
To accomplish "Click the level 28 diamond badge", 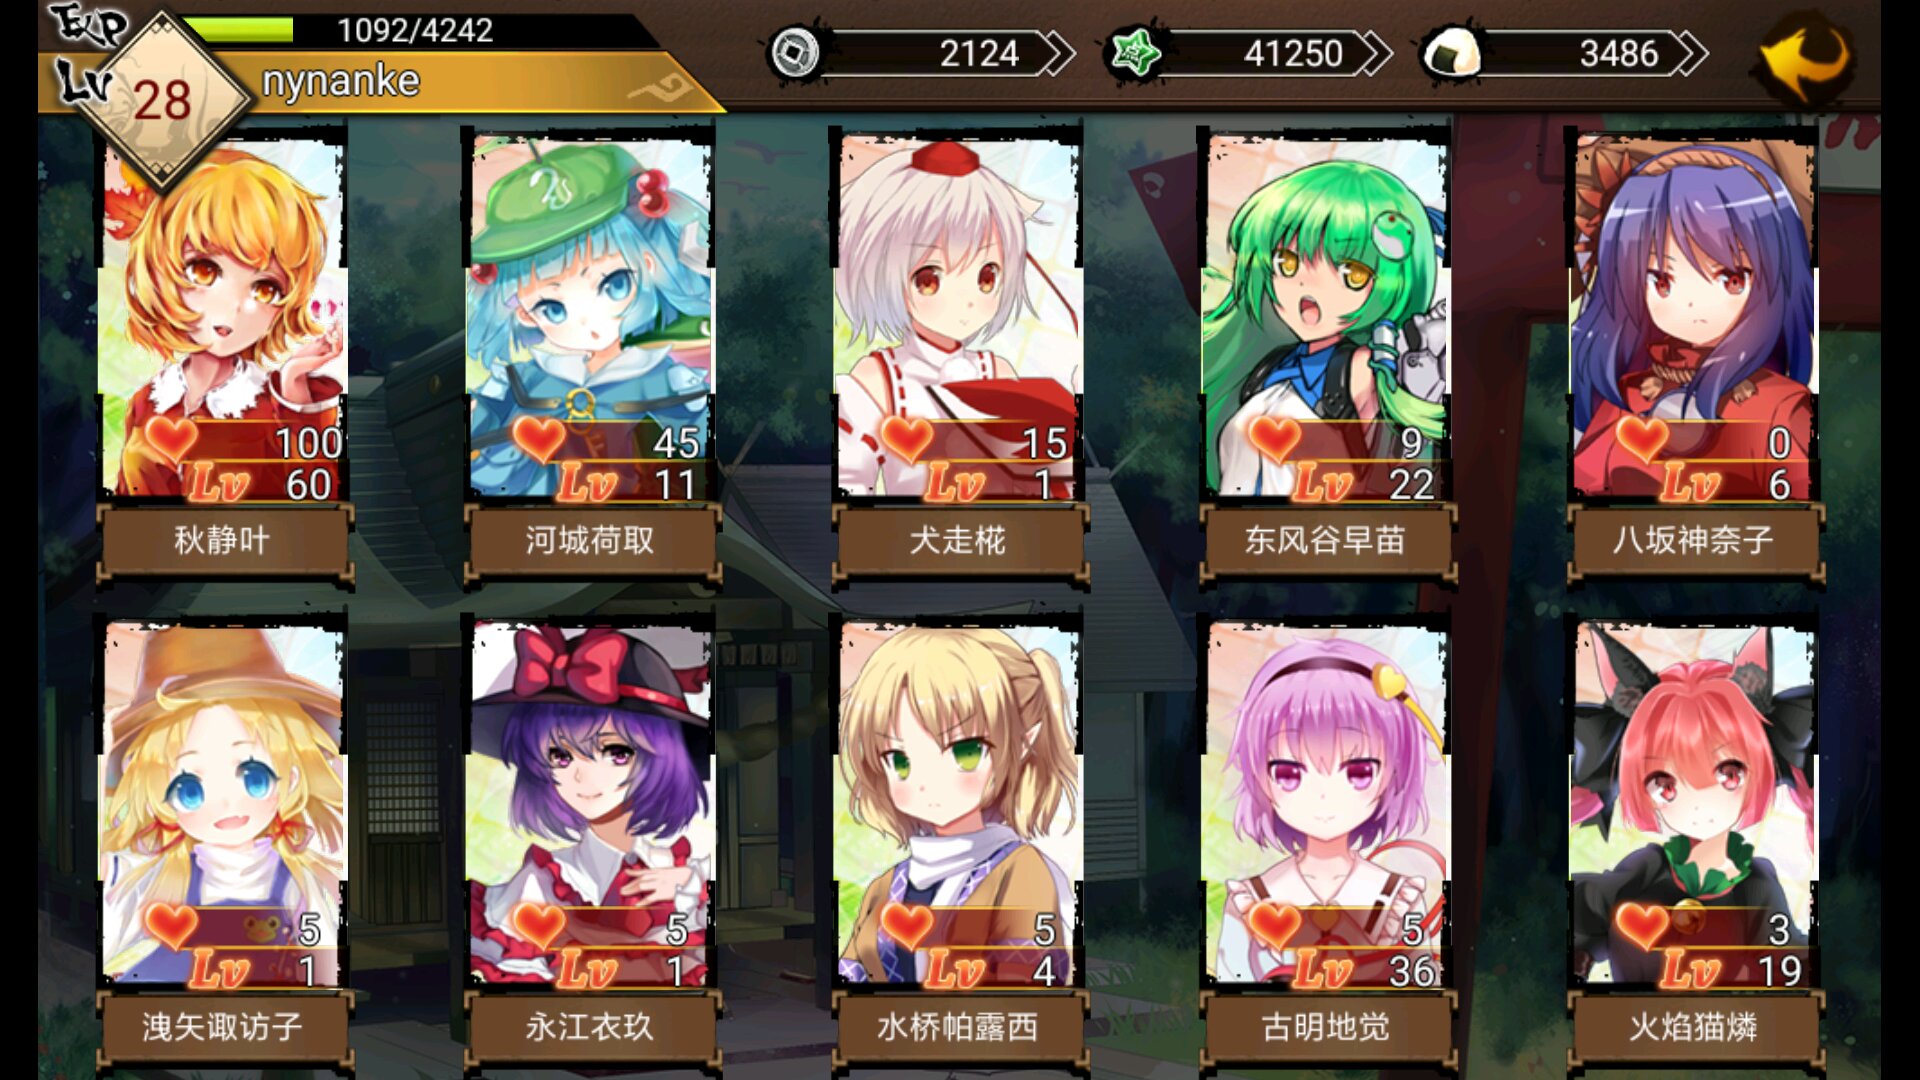I will point(163,99).
